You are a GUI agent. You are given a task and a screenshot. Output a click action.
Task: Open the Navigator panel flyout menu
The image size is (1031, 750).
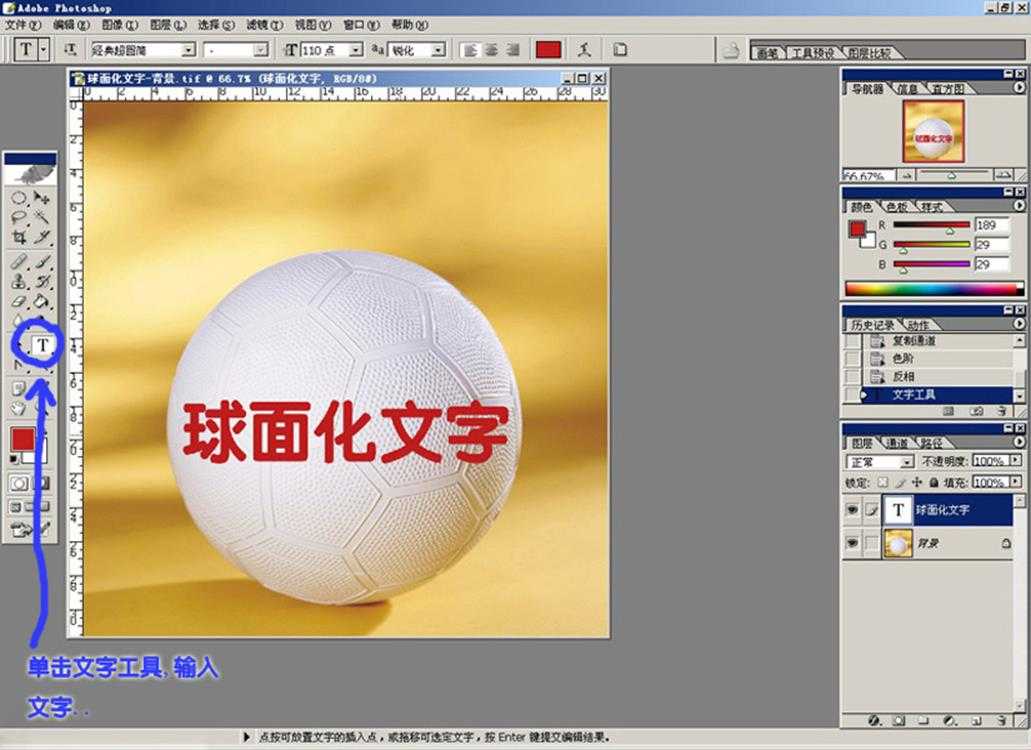(x=1019, y=87)
